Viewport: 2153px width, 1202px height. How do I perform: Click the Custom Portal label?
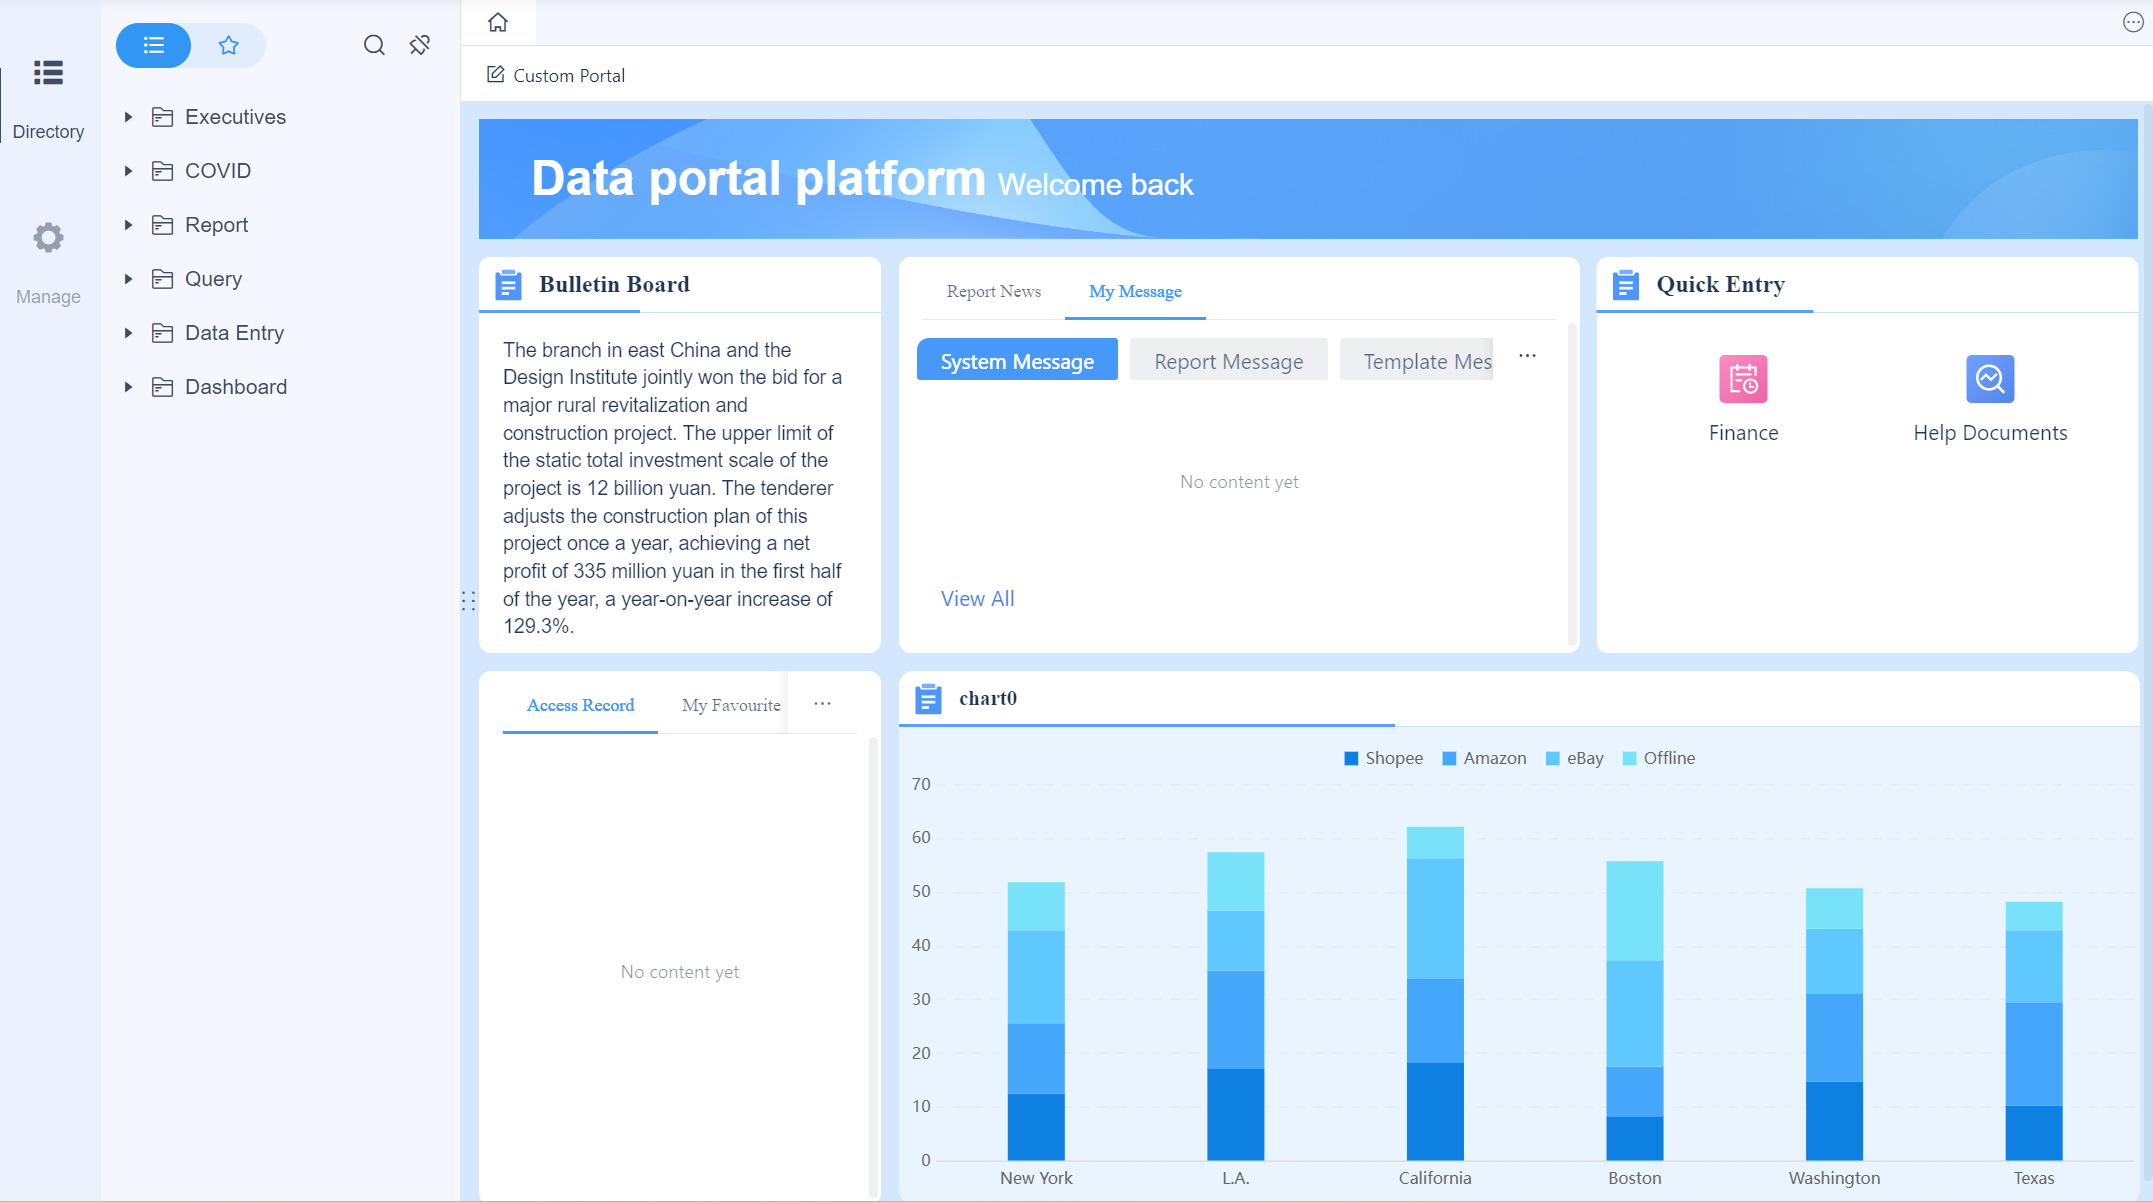pos(569,75)
